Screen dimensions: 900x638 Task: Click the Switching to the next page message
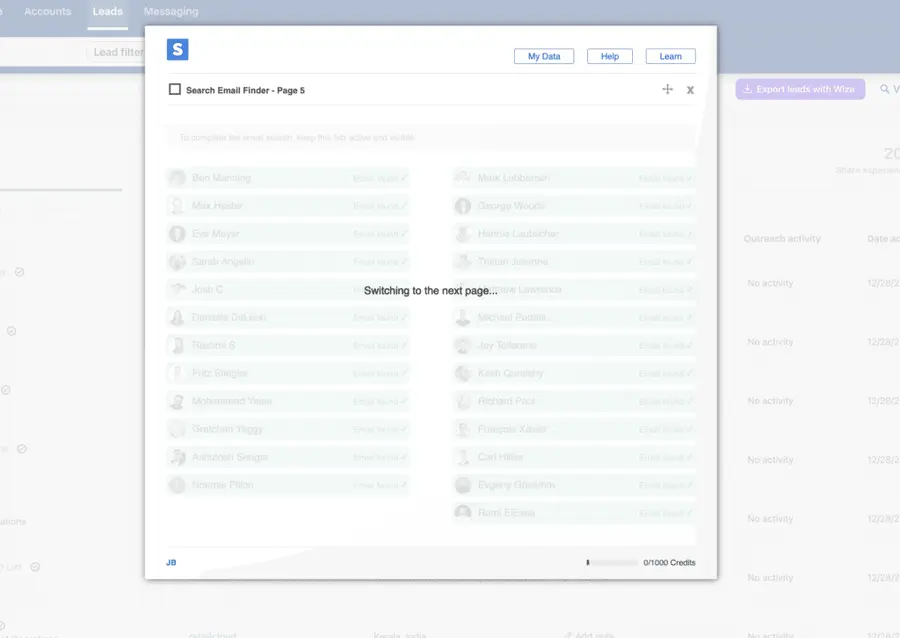[430, 291]
